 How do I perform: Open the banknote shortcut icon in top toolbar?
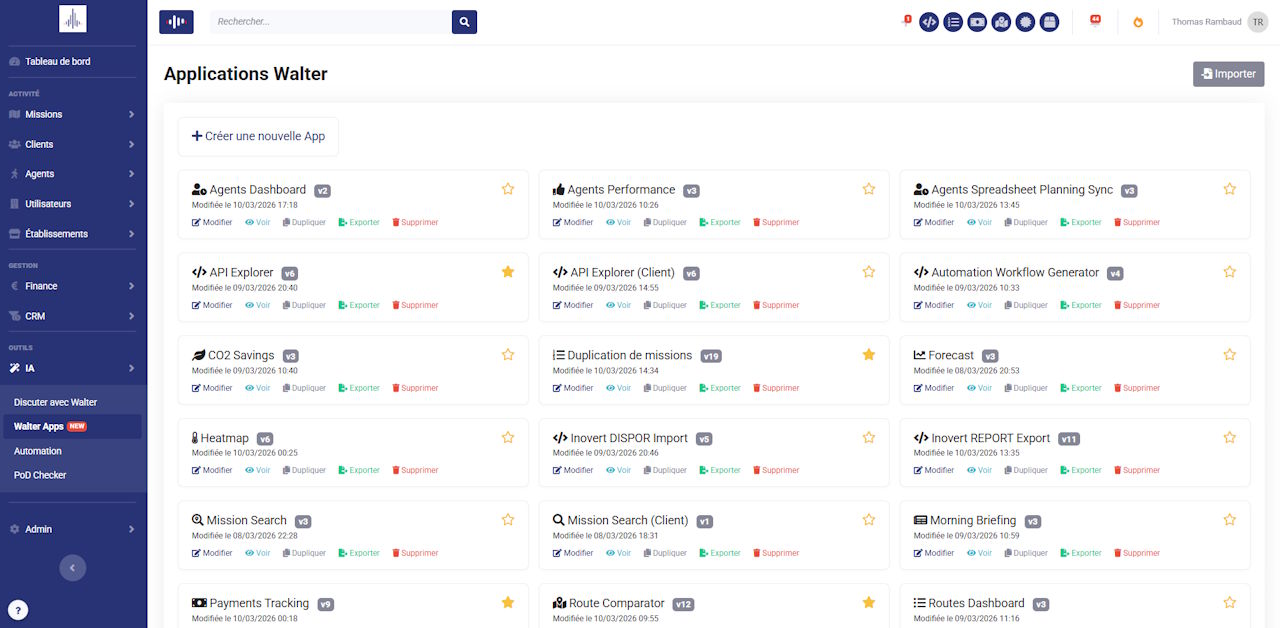click(x=977, y=22)
